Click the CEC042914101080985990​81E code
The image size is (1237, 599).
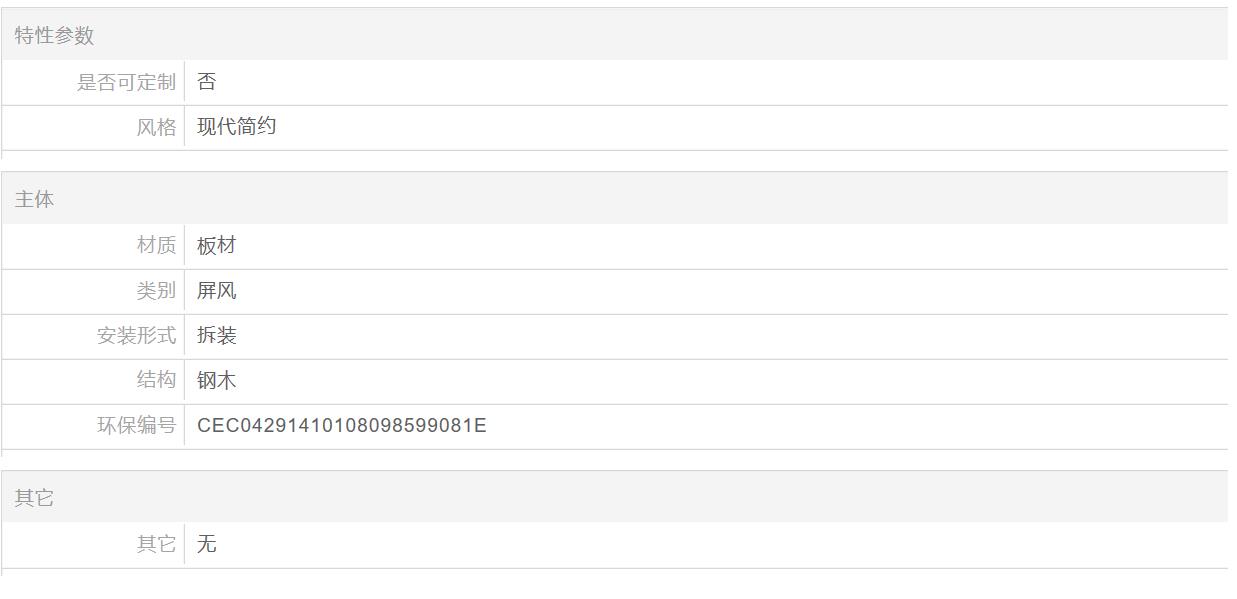341,425
